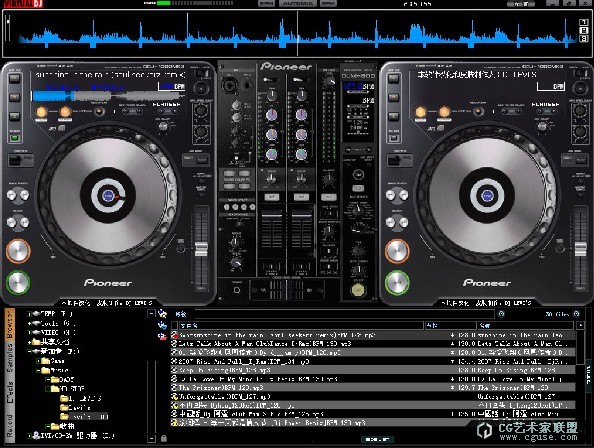Click second blue favorite folder icon
Viewport: 594px width, 448px height.
pos(162,325)
